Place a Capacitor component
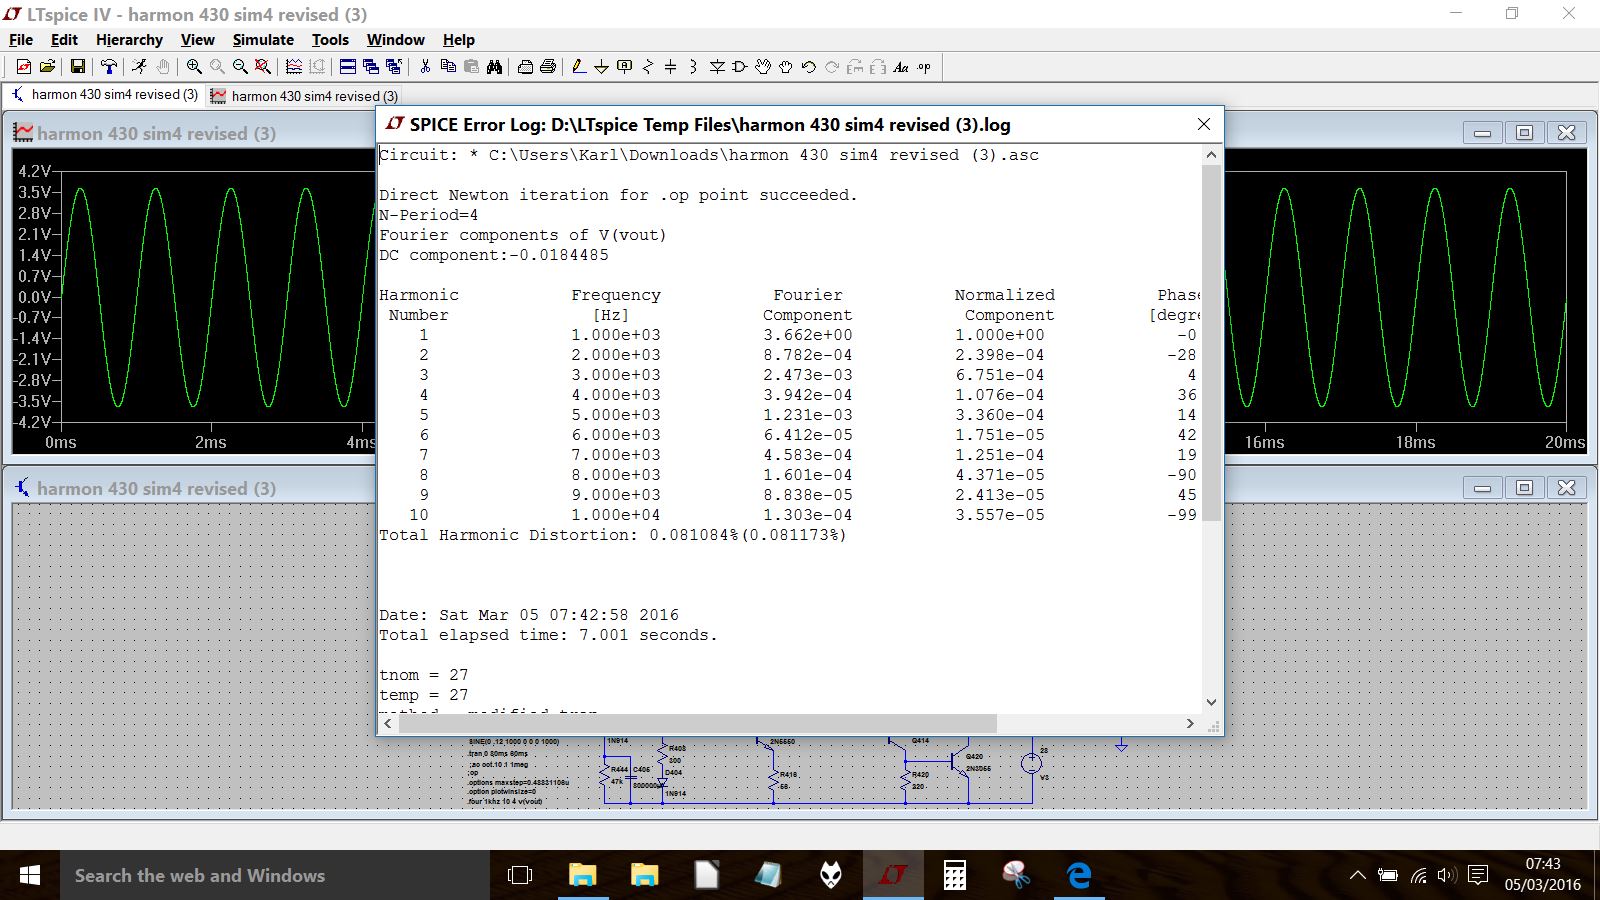 click(x=671, y=67)
